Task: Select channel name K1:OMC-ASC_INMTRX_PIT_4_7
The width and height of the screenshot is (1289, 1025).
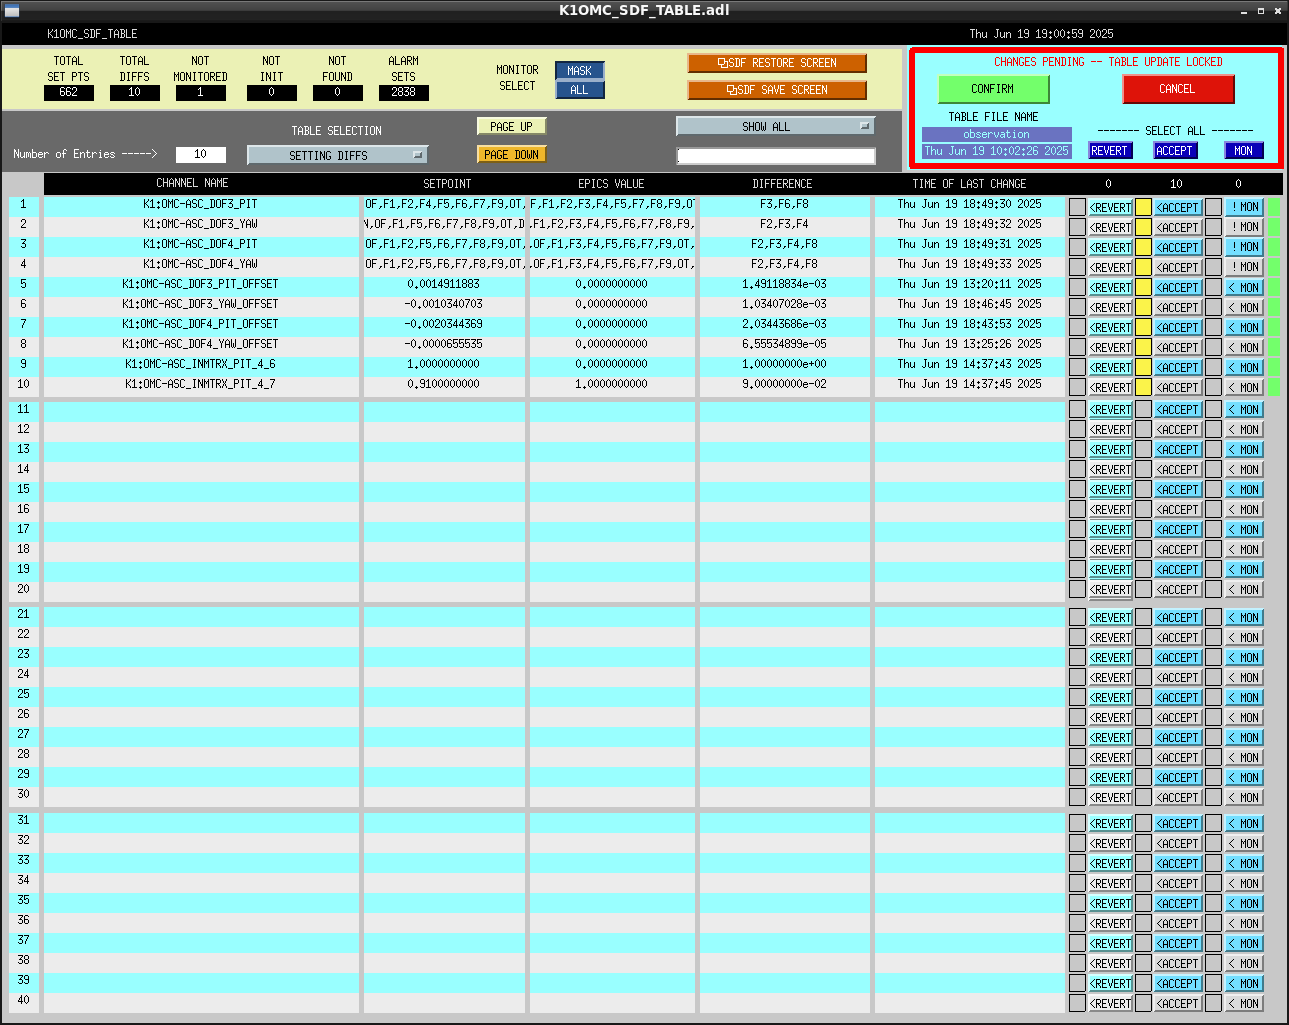Action: pos(200,384)
